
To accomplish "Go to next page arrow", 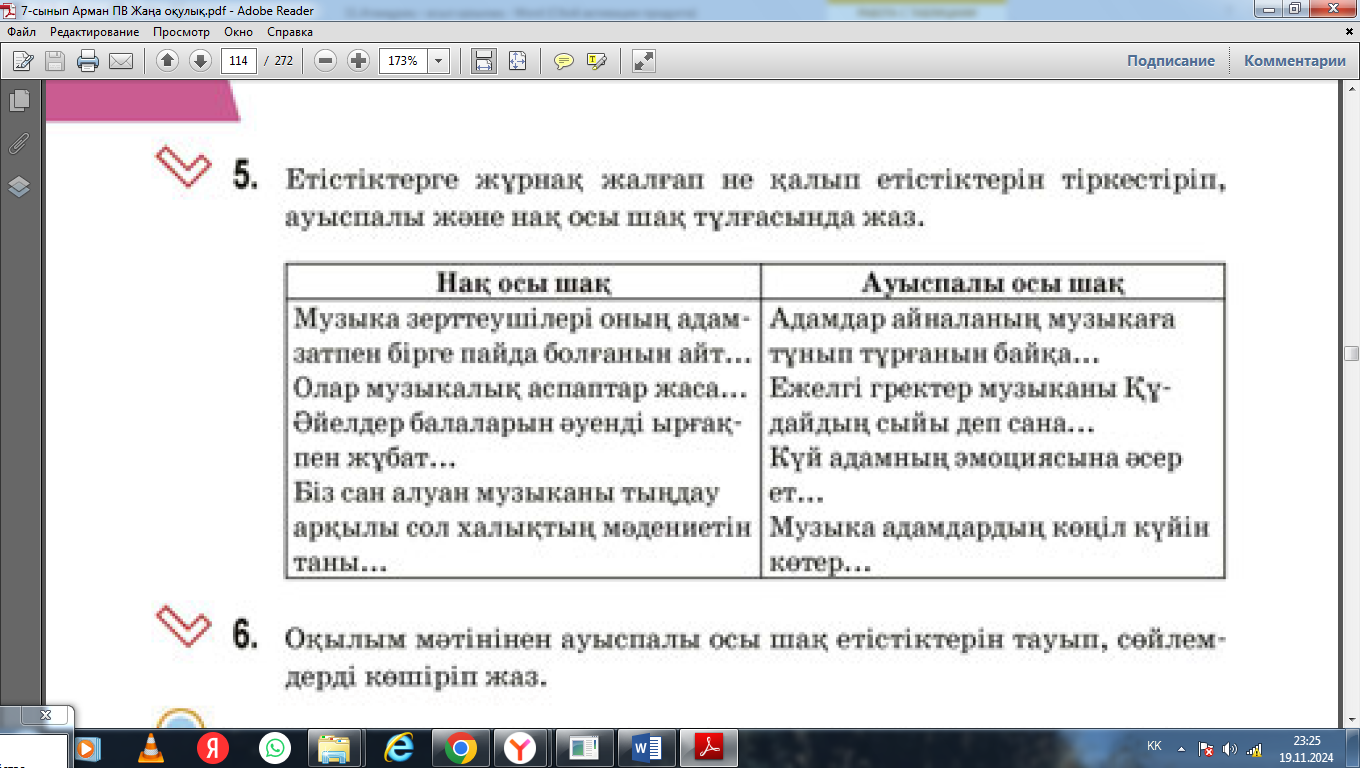I will point(200,61).
